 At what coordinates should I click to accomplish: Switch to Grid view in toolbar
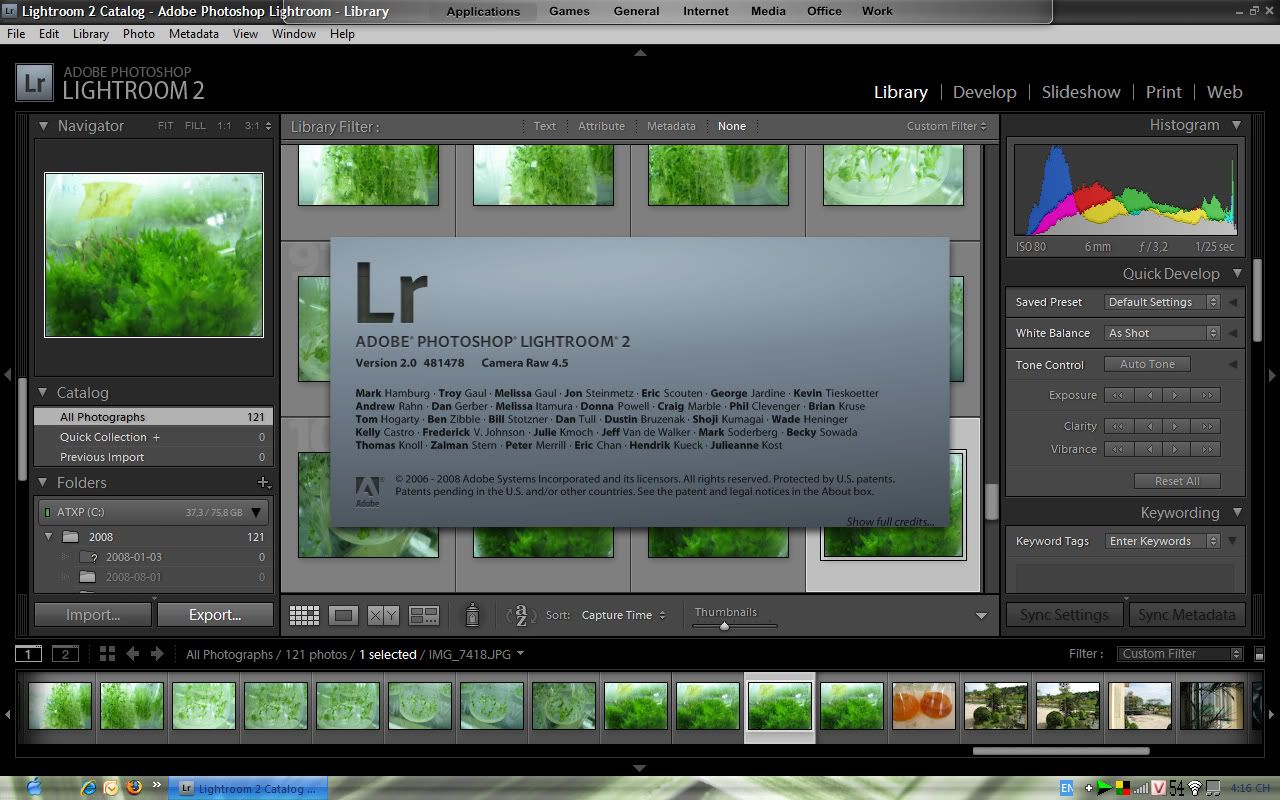(304, 616)
